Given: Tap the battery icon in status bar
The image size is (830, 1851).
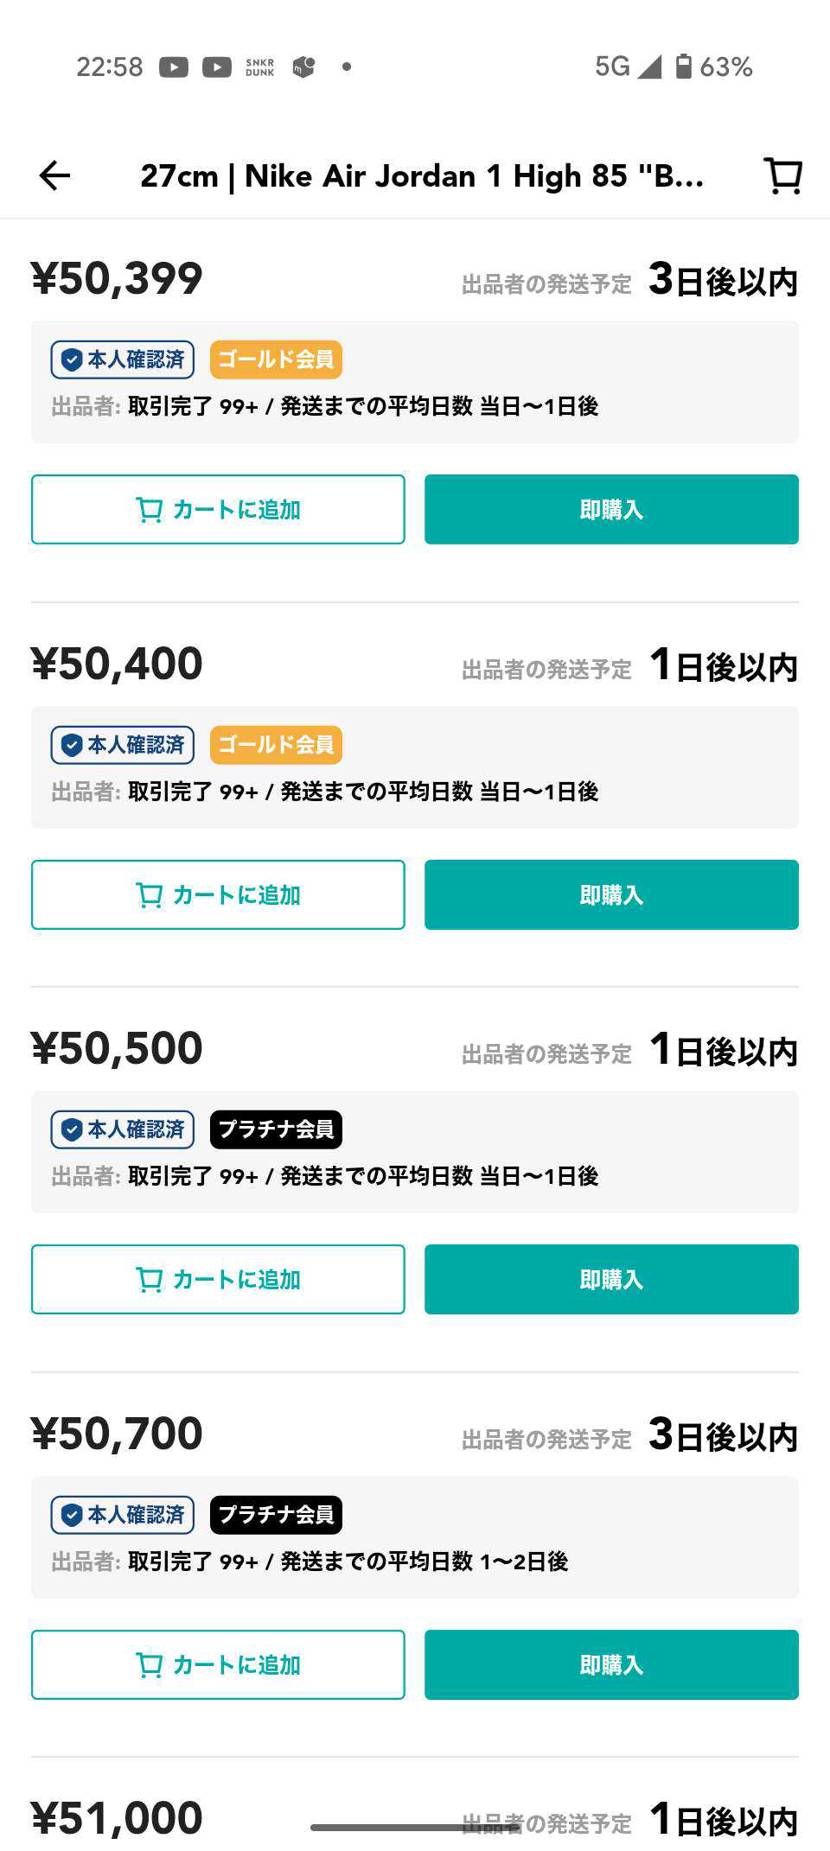Looking at the screenshot, I should click(x=684, y=67).
